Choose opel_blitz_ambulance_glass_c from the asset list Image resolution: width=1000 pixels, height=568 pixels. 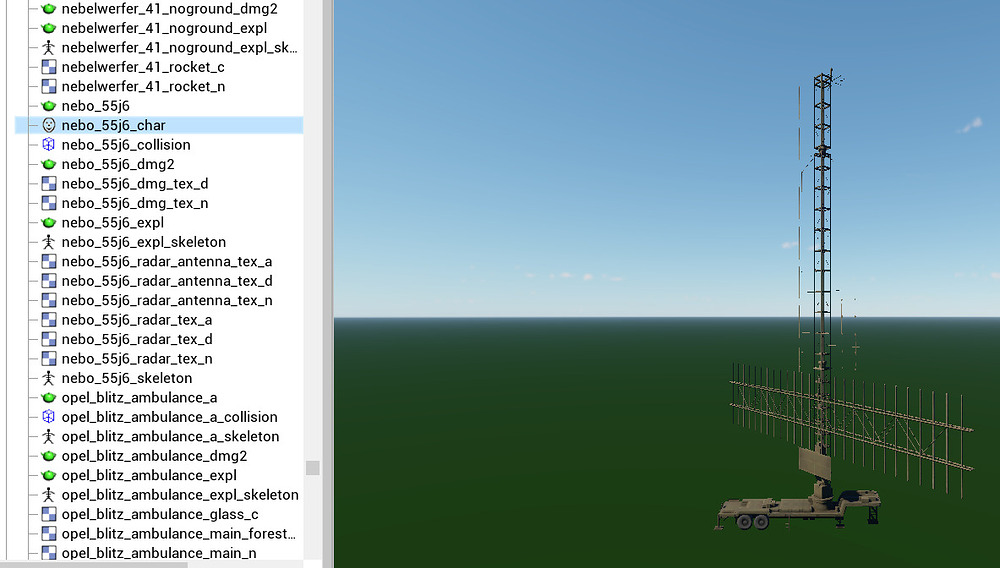[x=160, y=514]
